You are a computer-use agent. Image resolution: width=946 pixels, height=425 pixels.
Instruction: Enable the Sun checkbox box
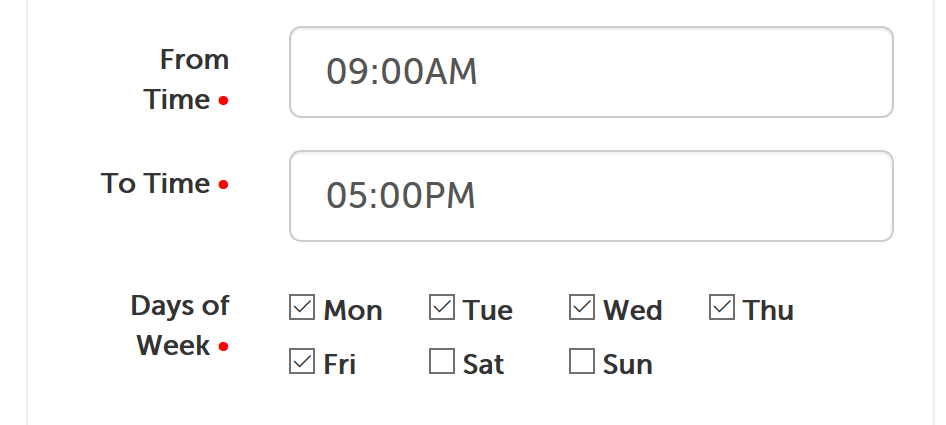(582, 362)
